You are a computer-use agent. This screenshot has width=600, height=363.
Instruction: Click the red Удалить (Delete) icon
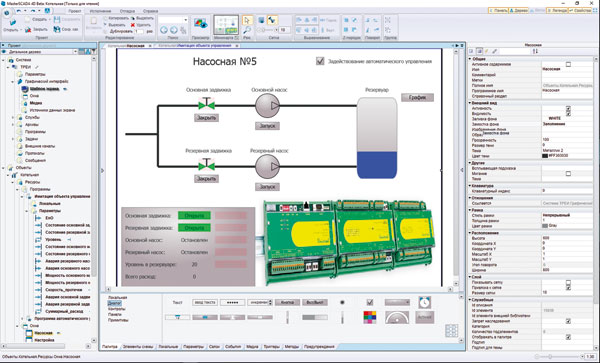pyautogui.click(x=133, y=25)
